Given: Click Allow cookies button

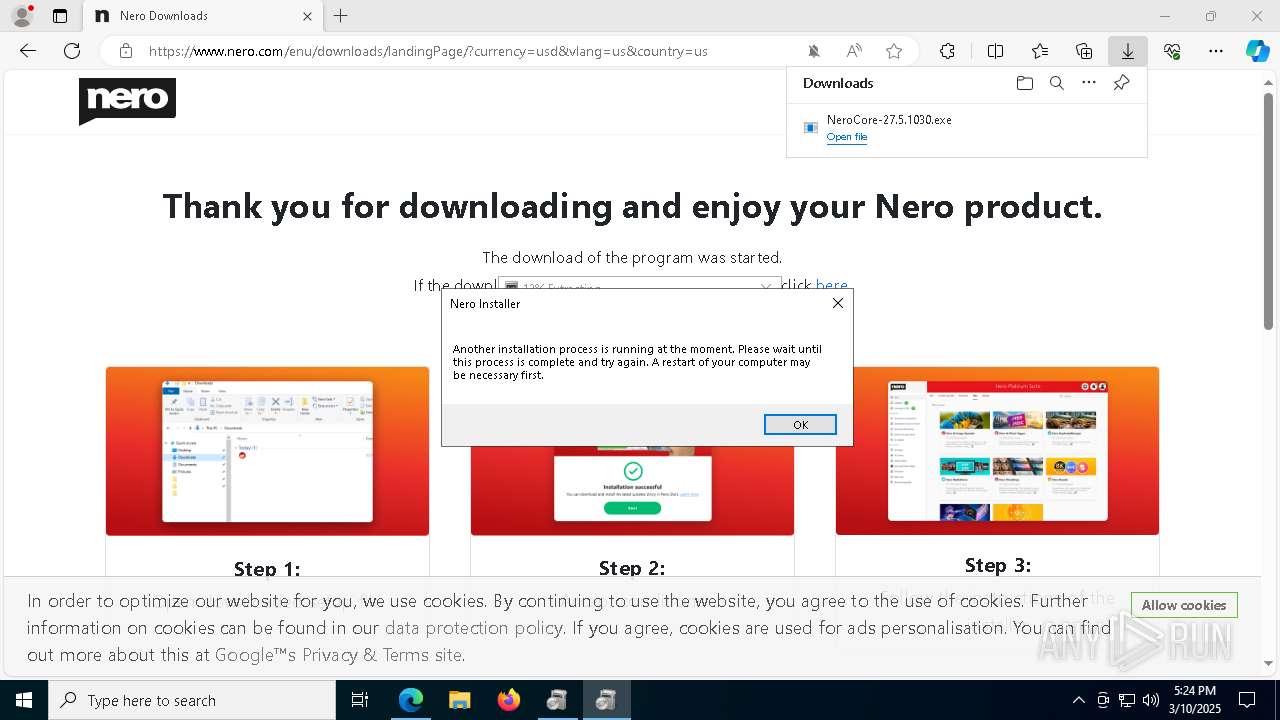Looking at the screenshot, I should click(1184, 605).
